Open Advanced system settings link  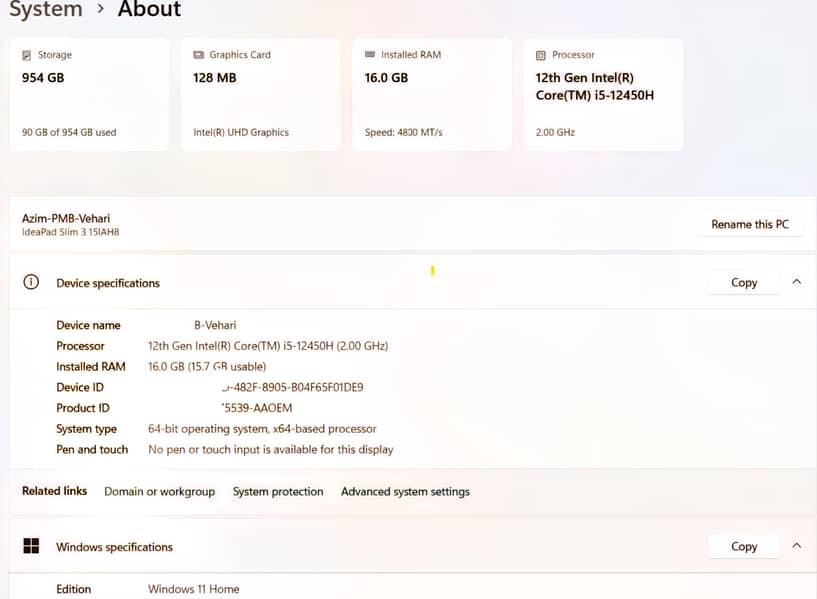coord(405,492)
